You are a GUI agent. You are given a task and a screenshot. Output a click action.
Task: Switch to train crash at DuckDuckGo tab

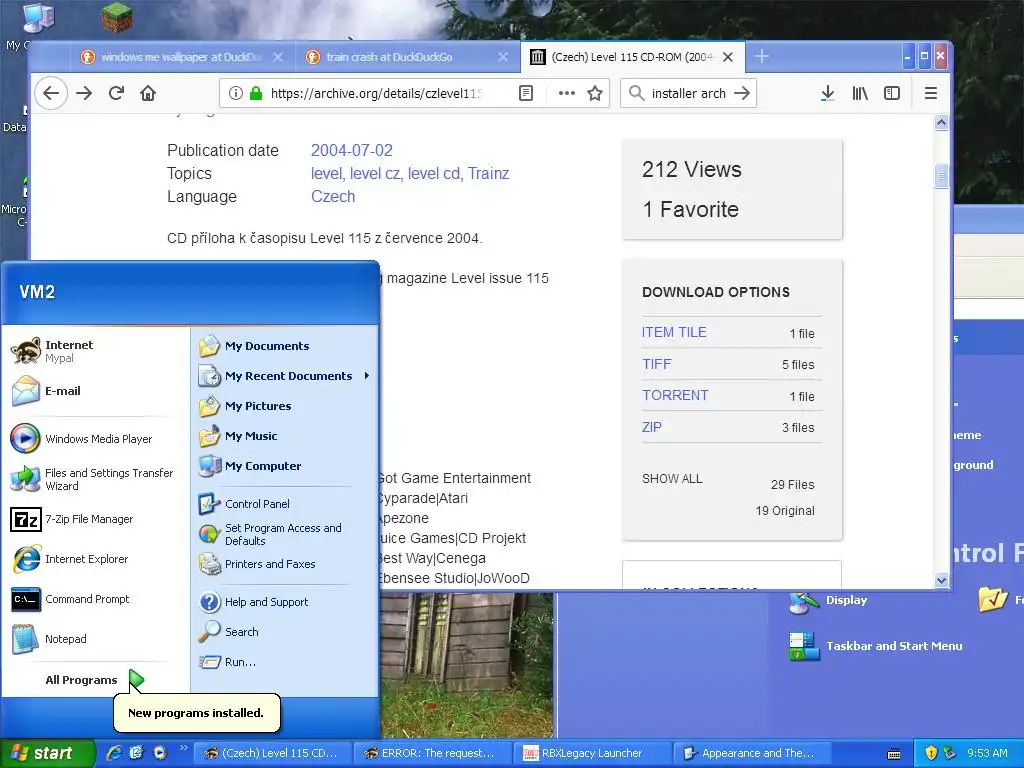pyautogui.click(x=406, y=57)
